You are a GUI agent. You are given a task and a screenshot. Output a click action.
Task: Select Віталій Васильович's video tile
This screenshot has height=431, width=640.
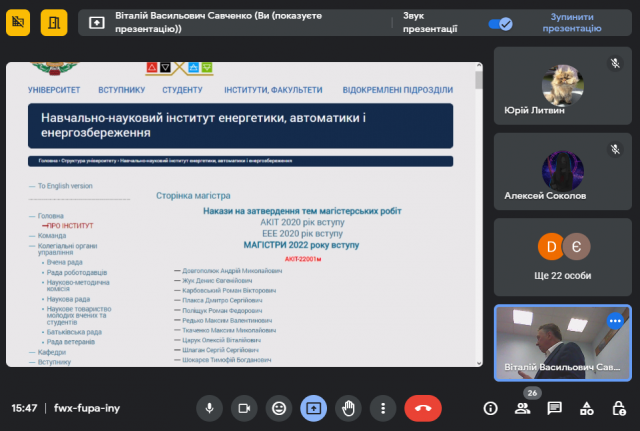pyautogui.click(x=563, y=343)
